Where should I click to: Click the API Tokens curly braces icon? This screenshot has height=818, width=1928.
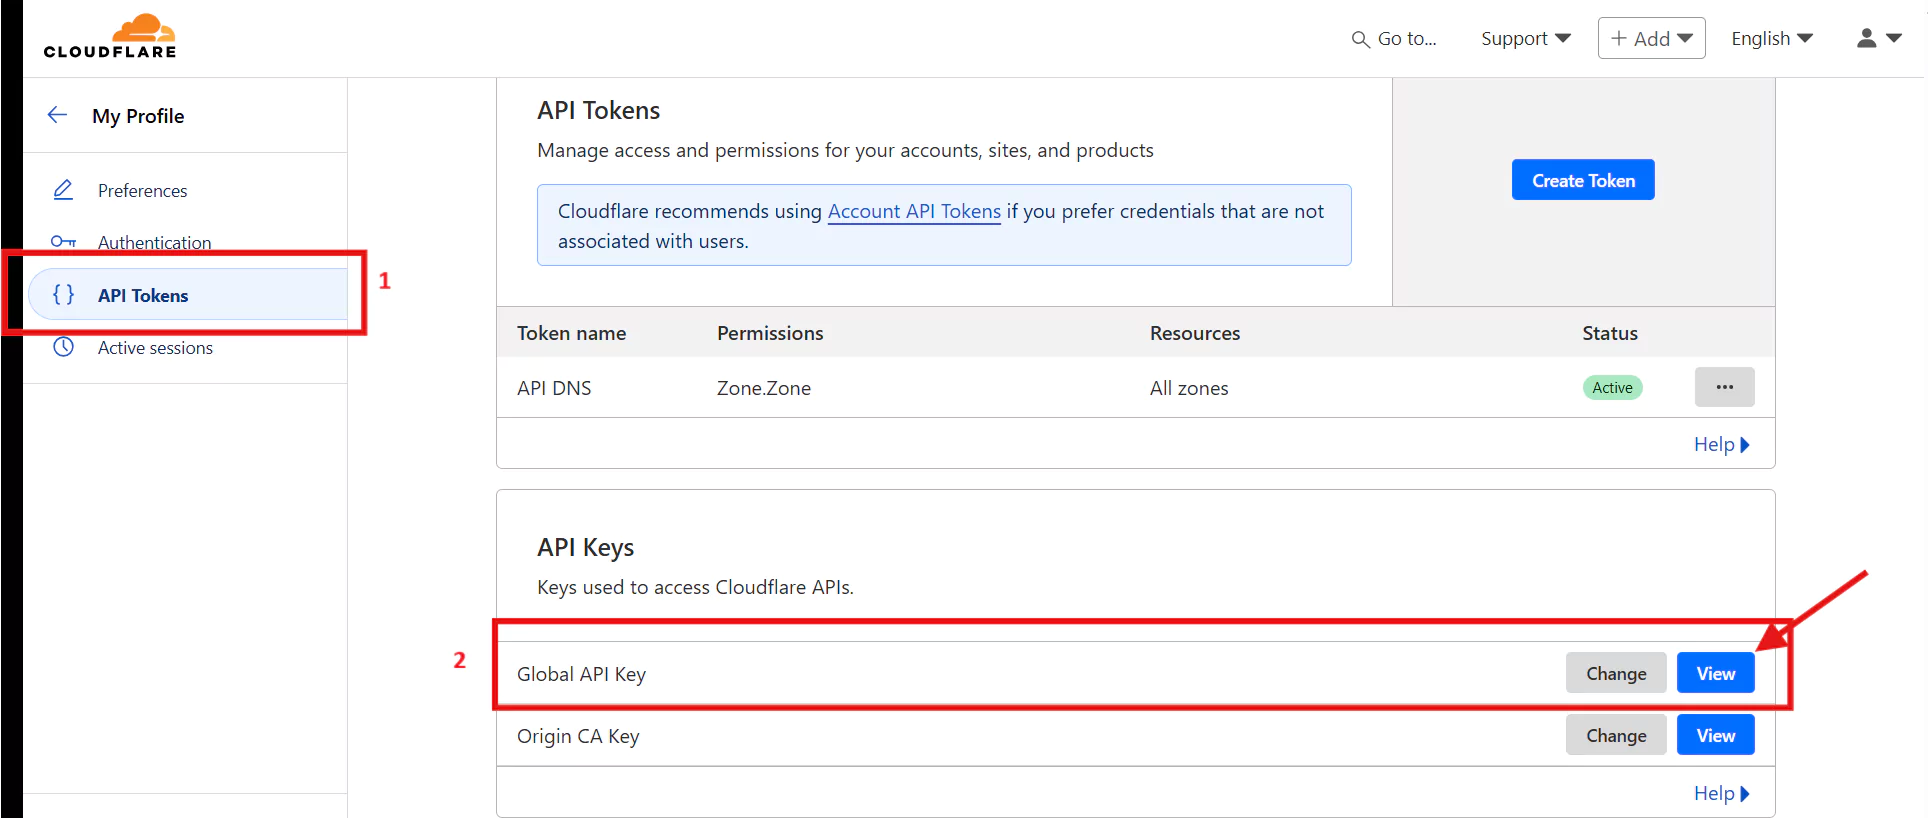click(63, 295)
